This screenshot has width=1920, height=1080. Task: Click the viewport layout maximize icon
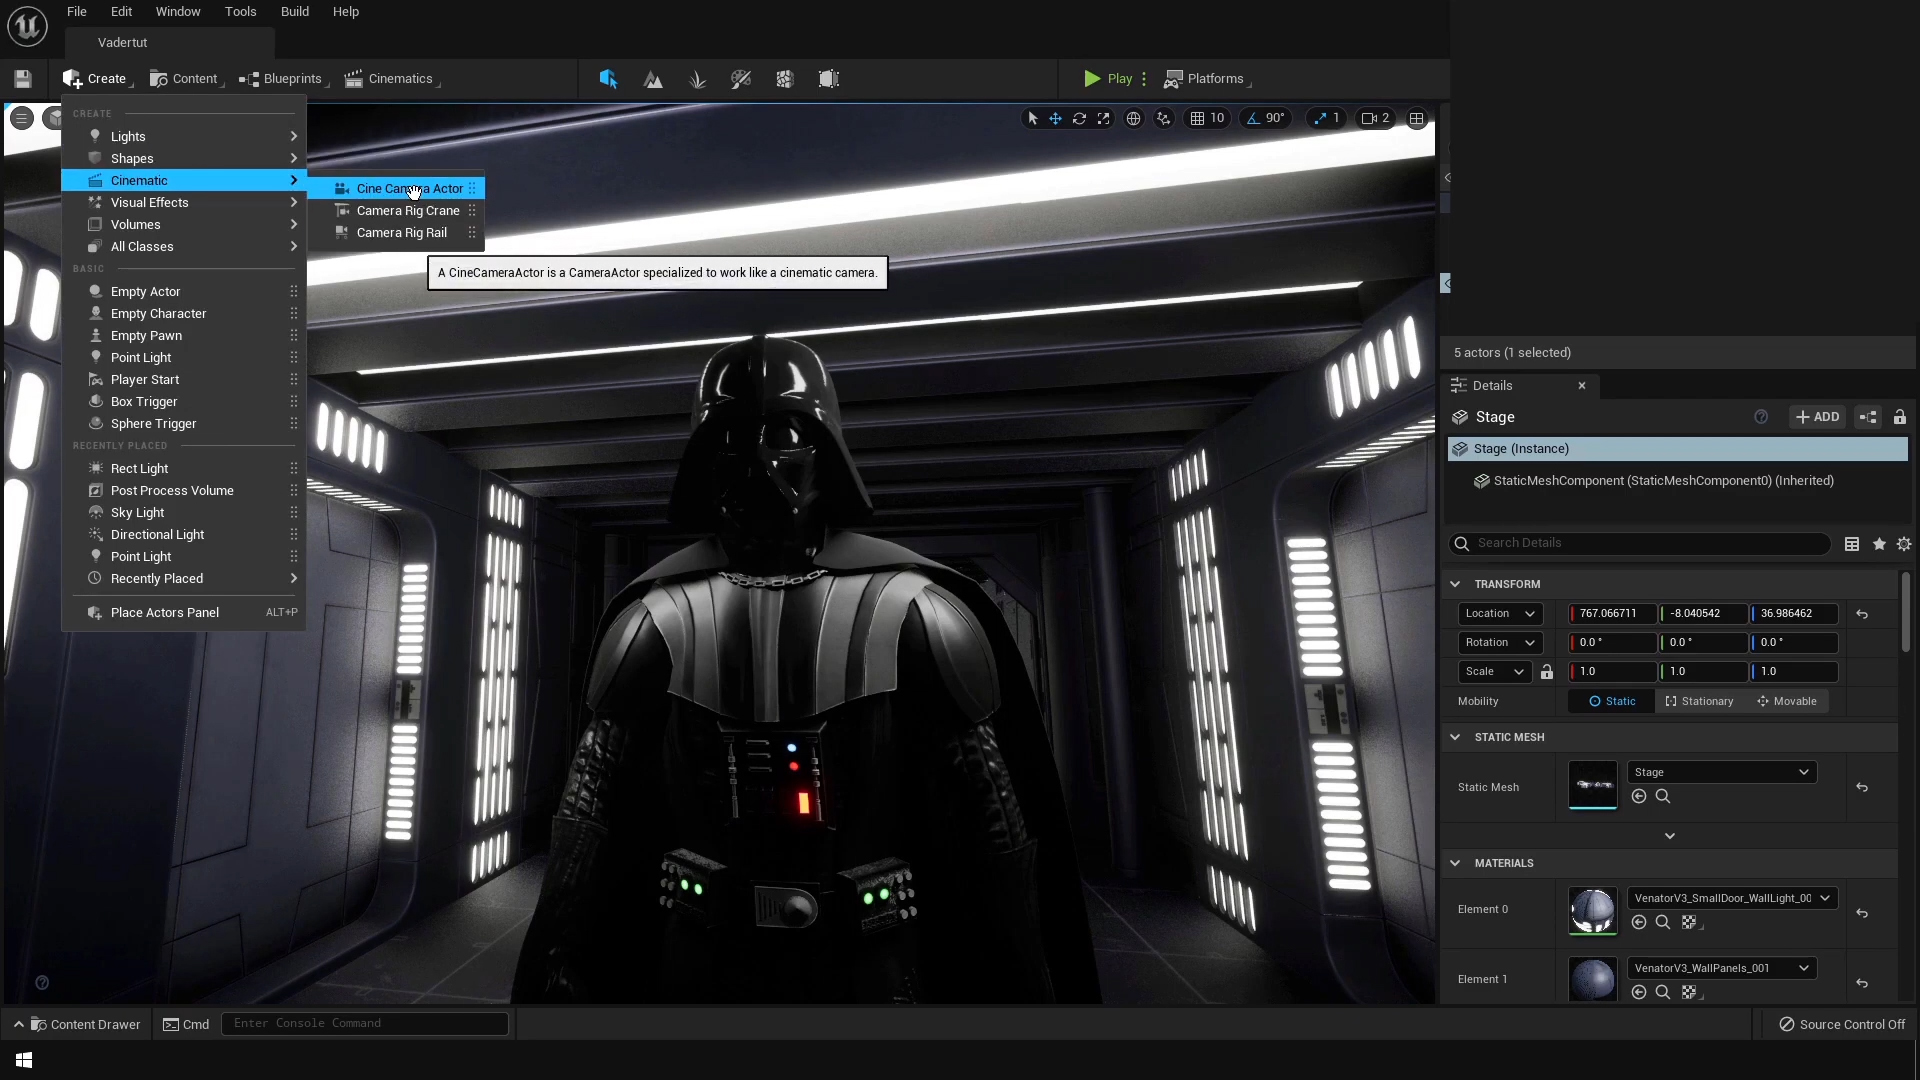tap(1416, 118)
